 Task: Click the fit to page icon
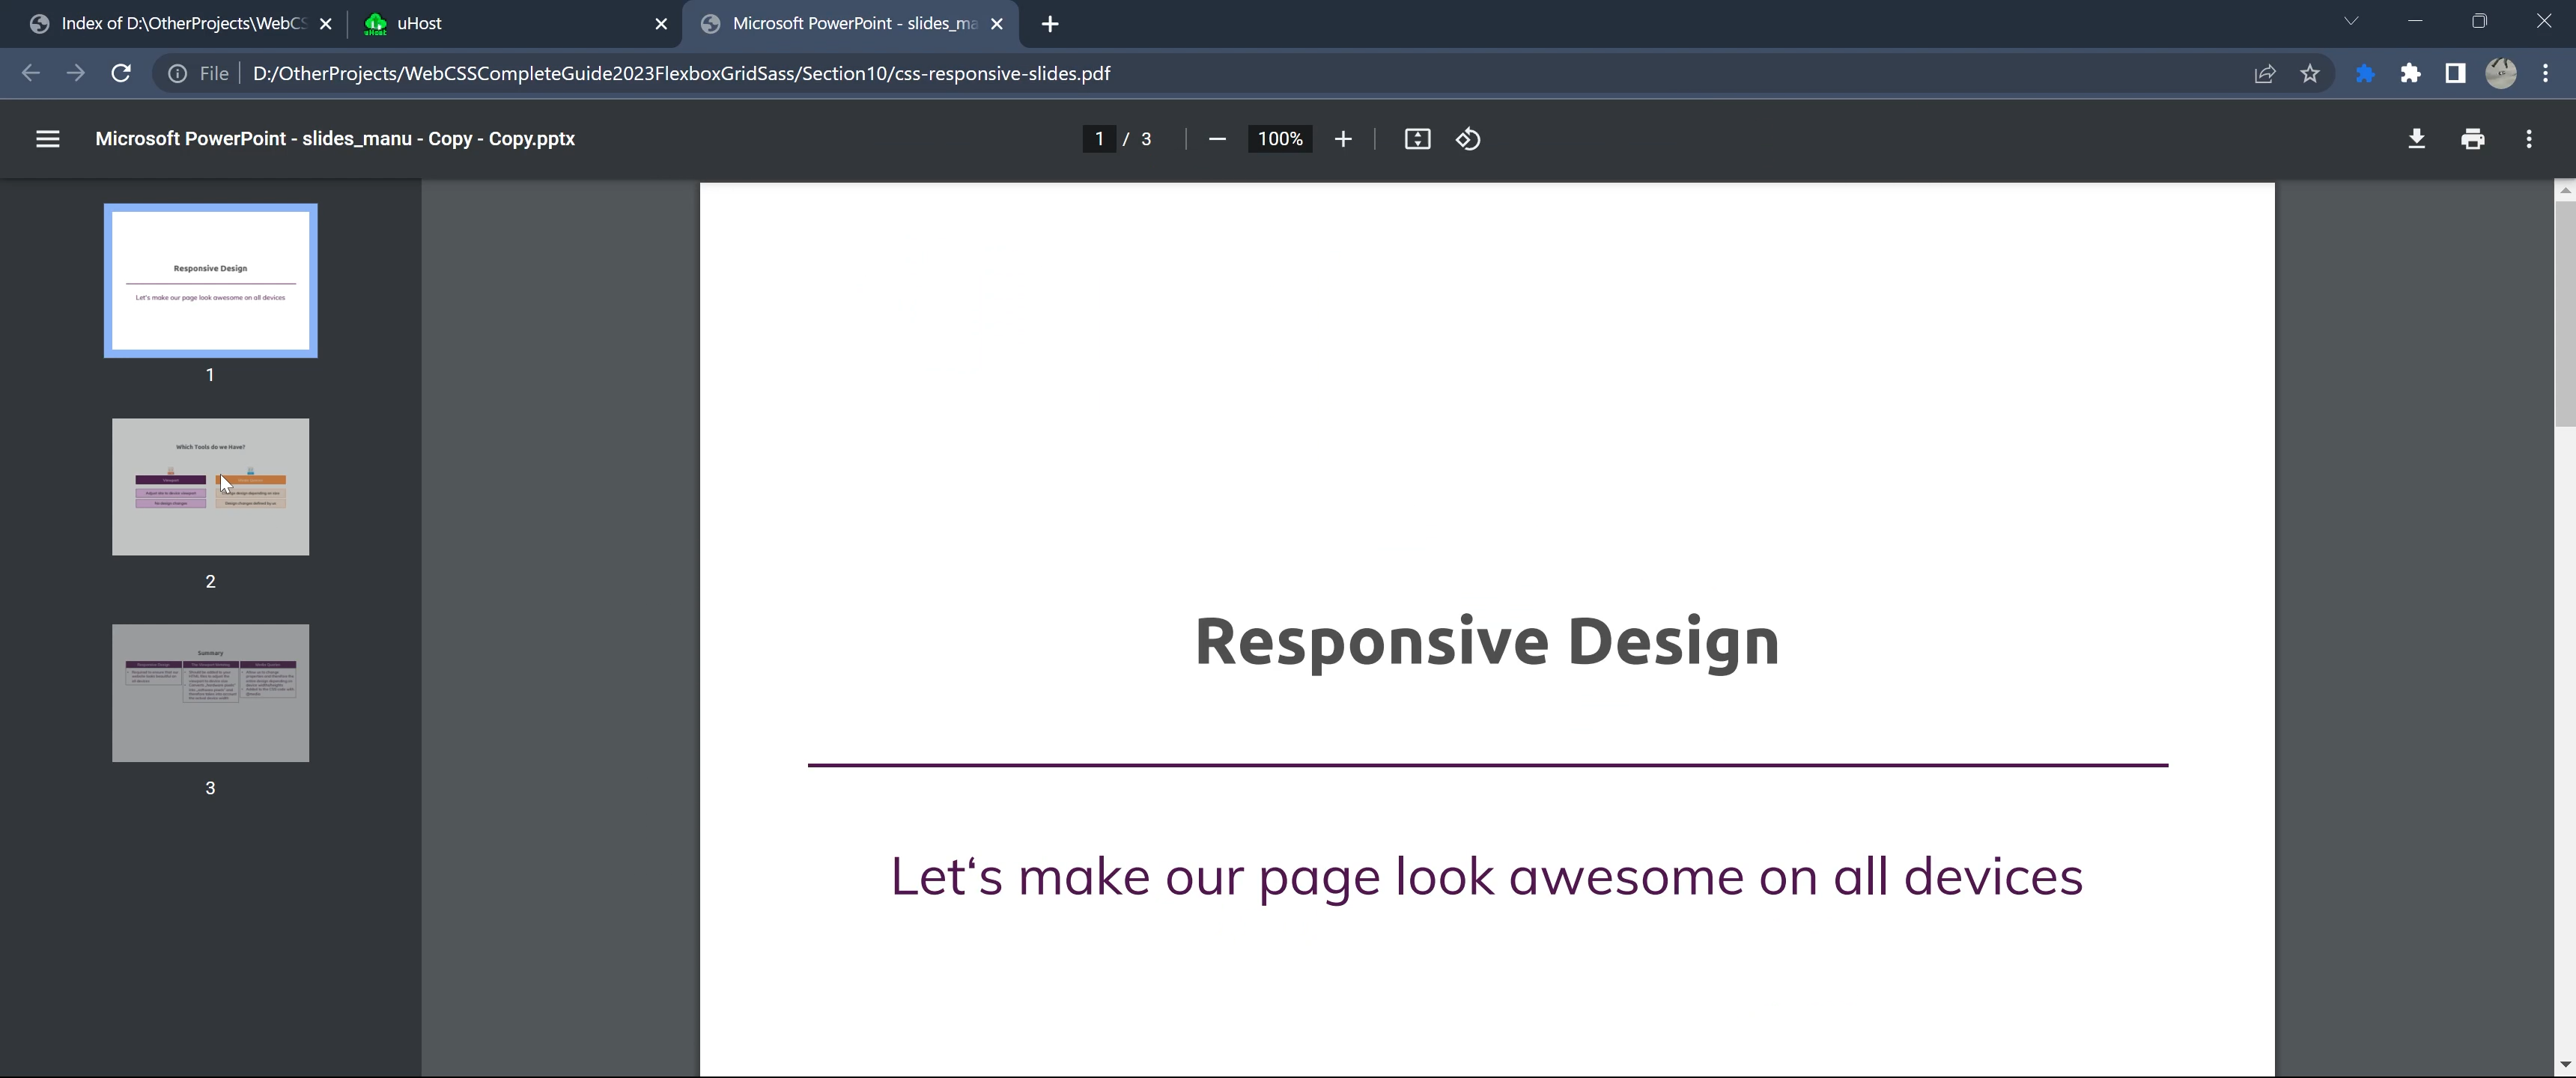click(1417, 139)
